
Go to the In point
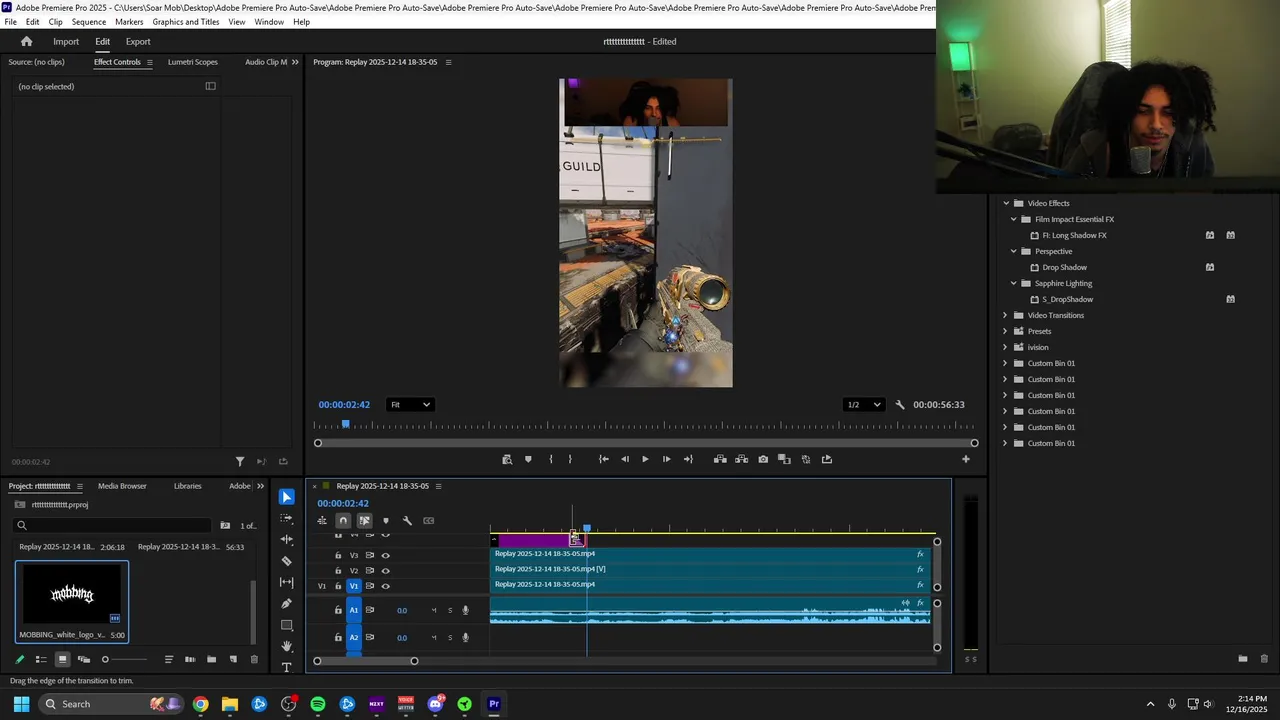604,459
